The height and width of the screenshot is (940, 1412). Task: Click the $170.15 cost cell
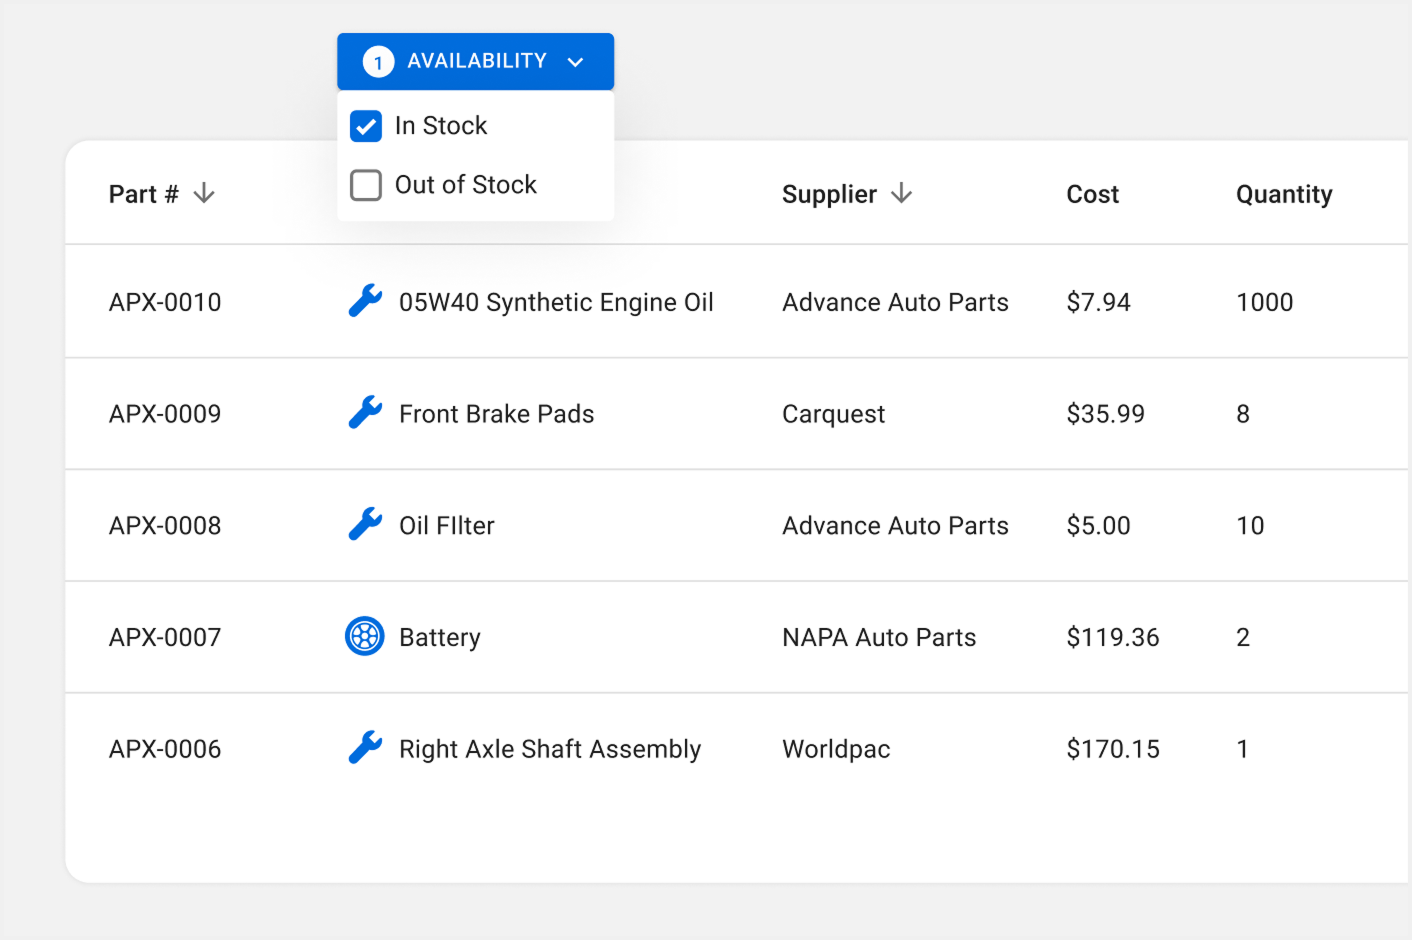tap(1113, 749)
